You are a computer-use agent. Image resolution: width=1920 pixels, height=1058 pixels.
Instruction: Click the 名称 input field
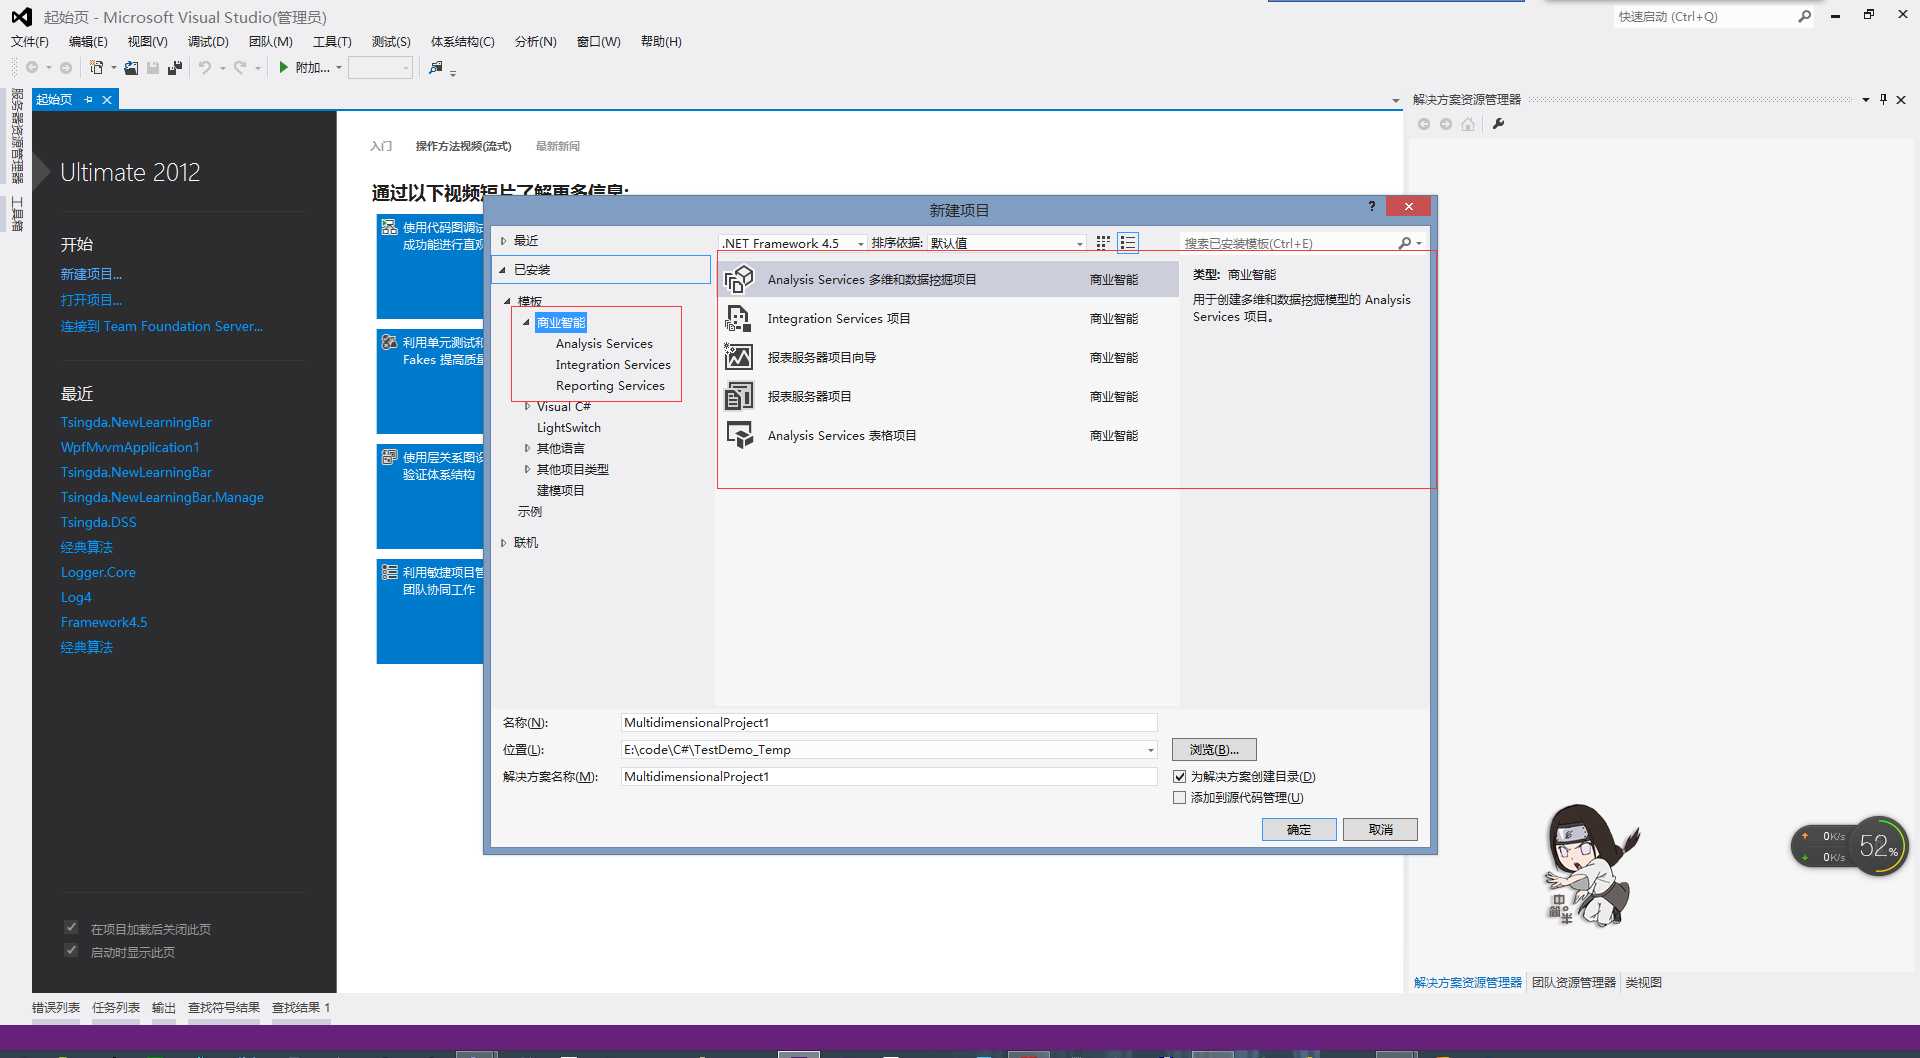[x=888, y=722]
